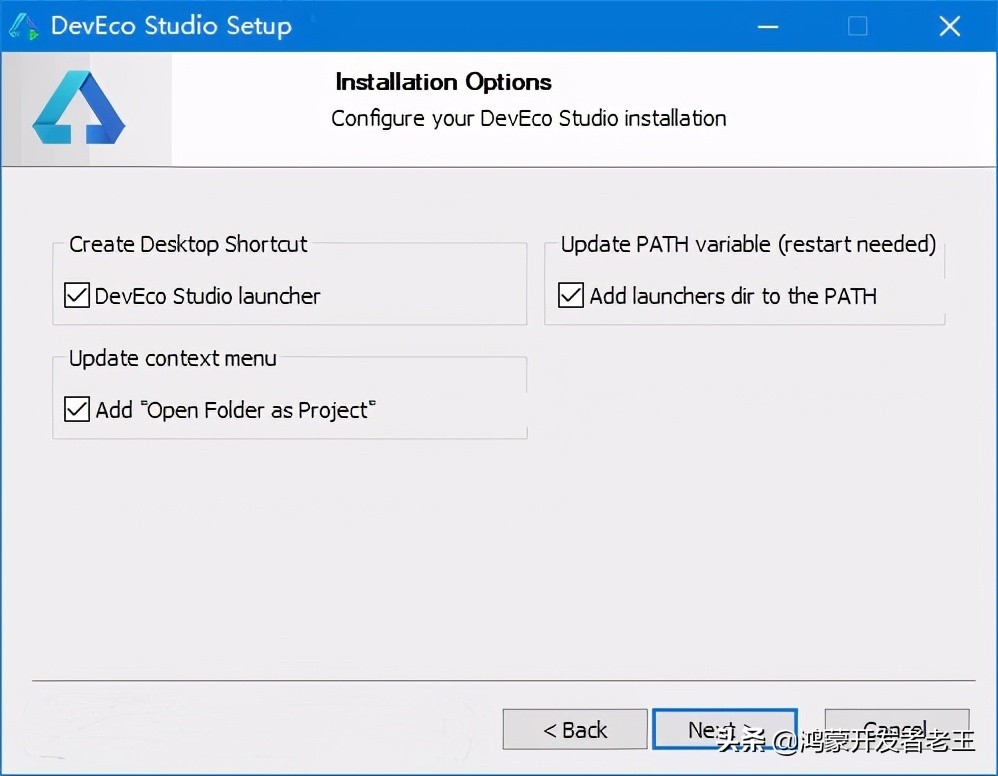
Task: Click the Installation Options heading
Action: pyautogui.click(x=443, y=82)
